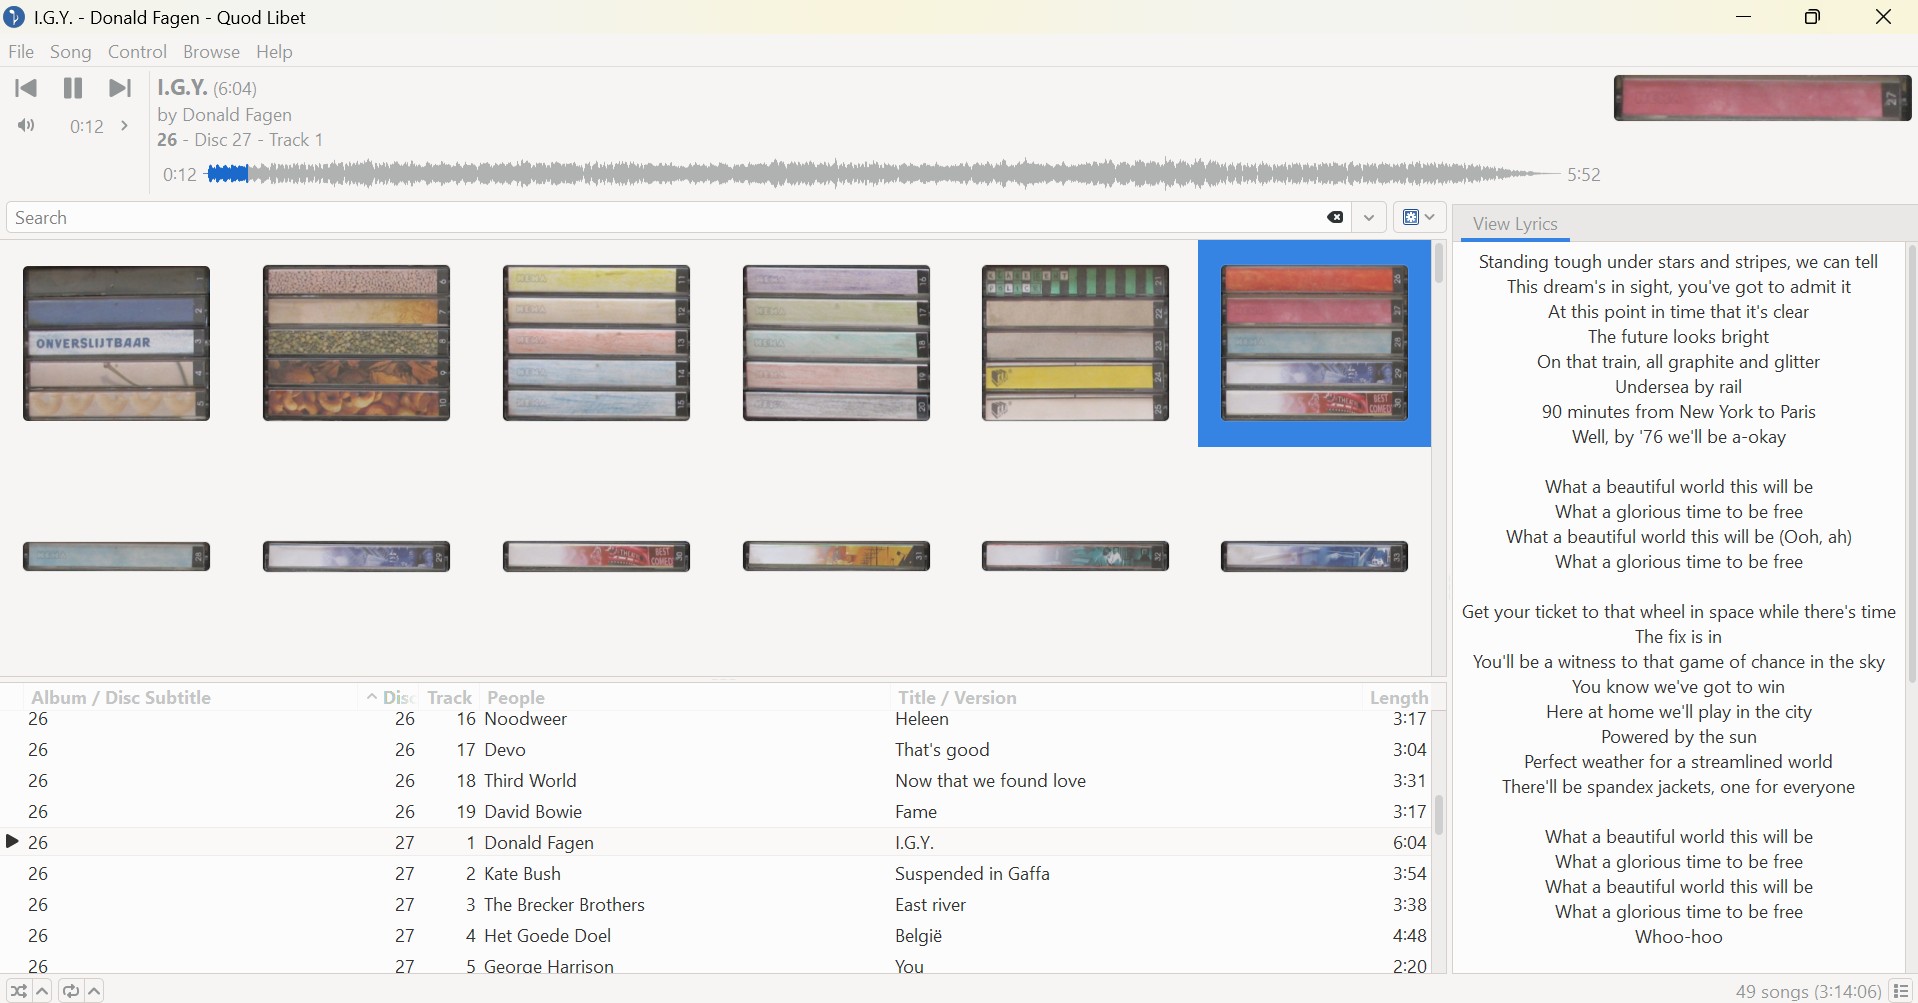Screen dimensions: 1918x1003
Task: Seek in the waveform progress bar
Action: point(880,175)
